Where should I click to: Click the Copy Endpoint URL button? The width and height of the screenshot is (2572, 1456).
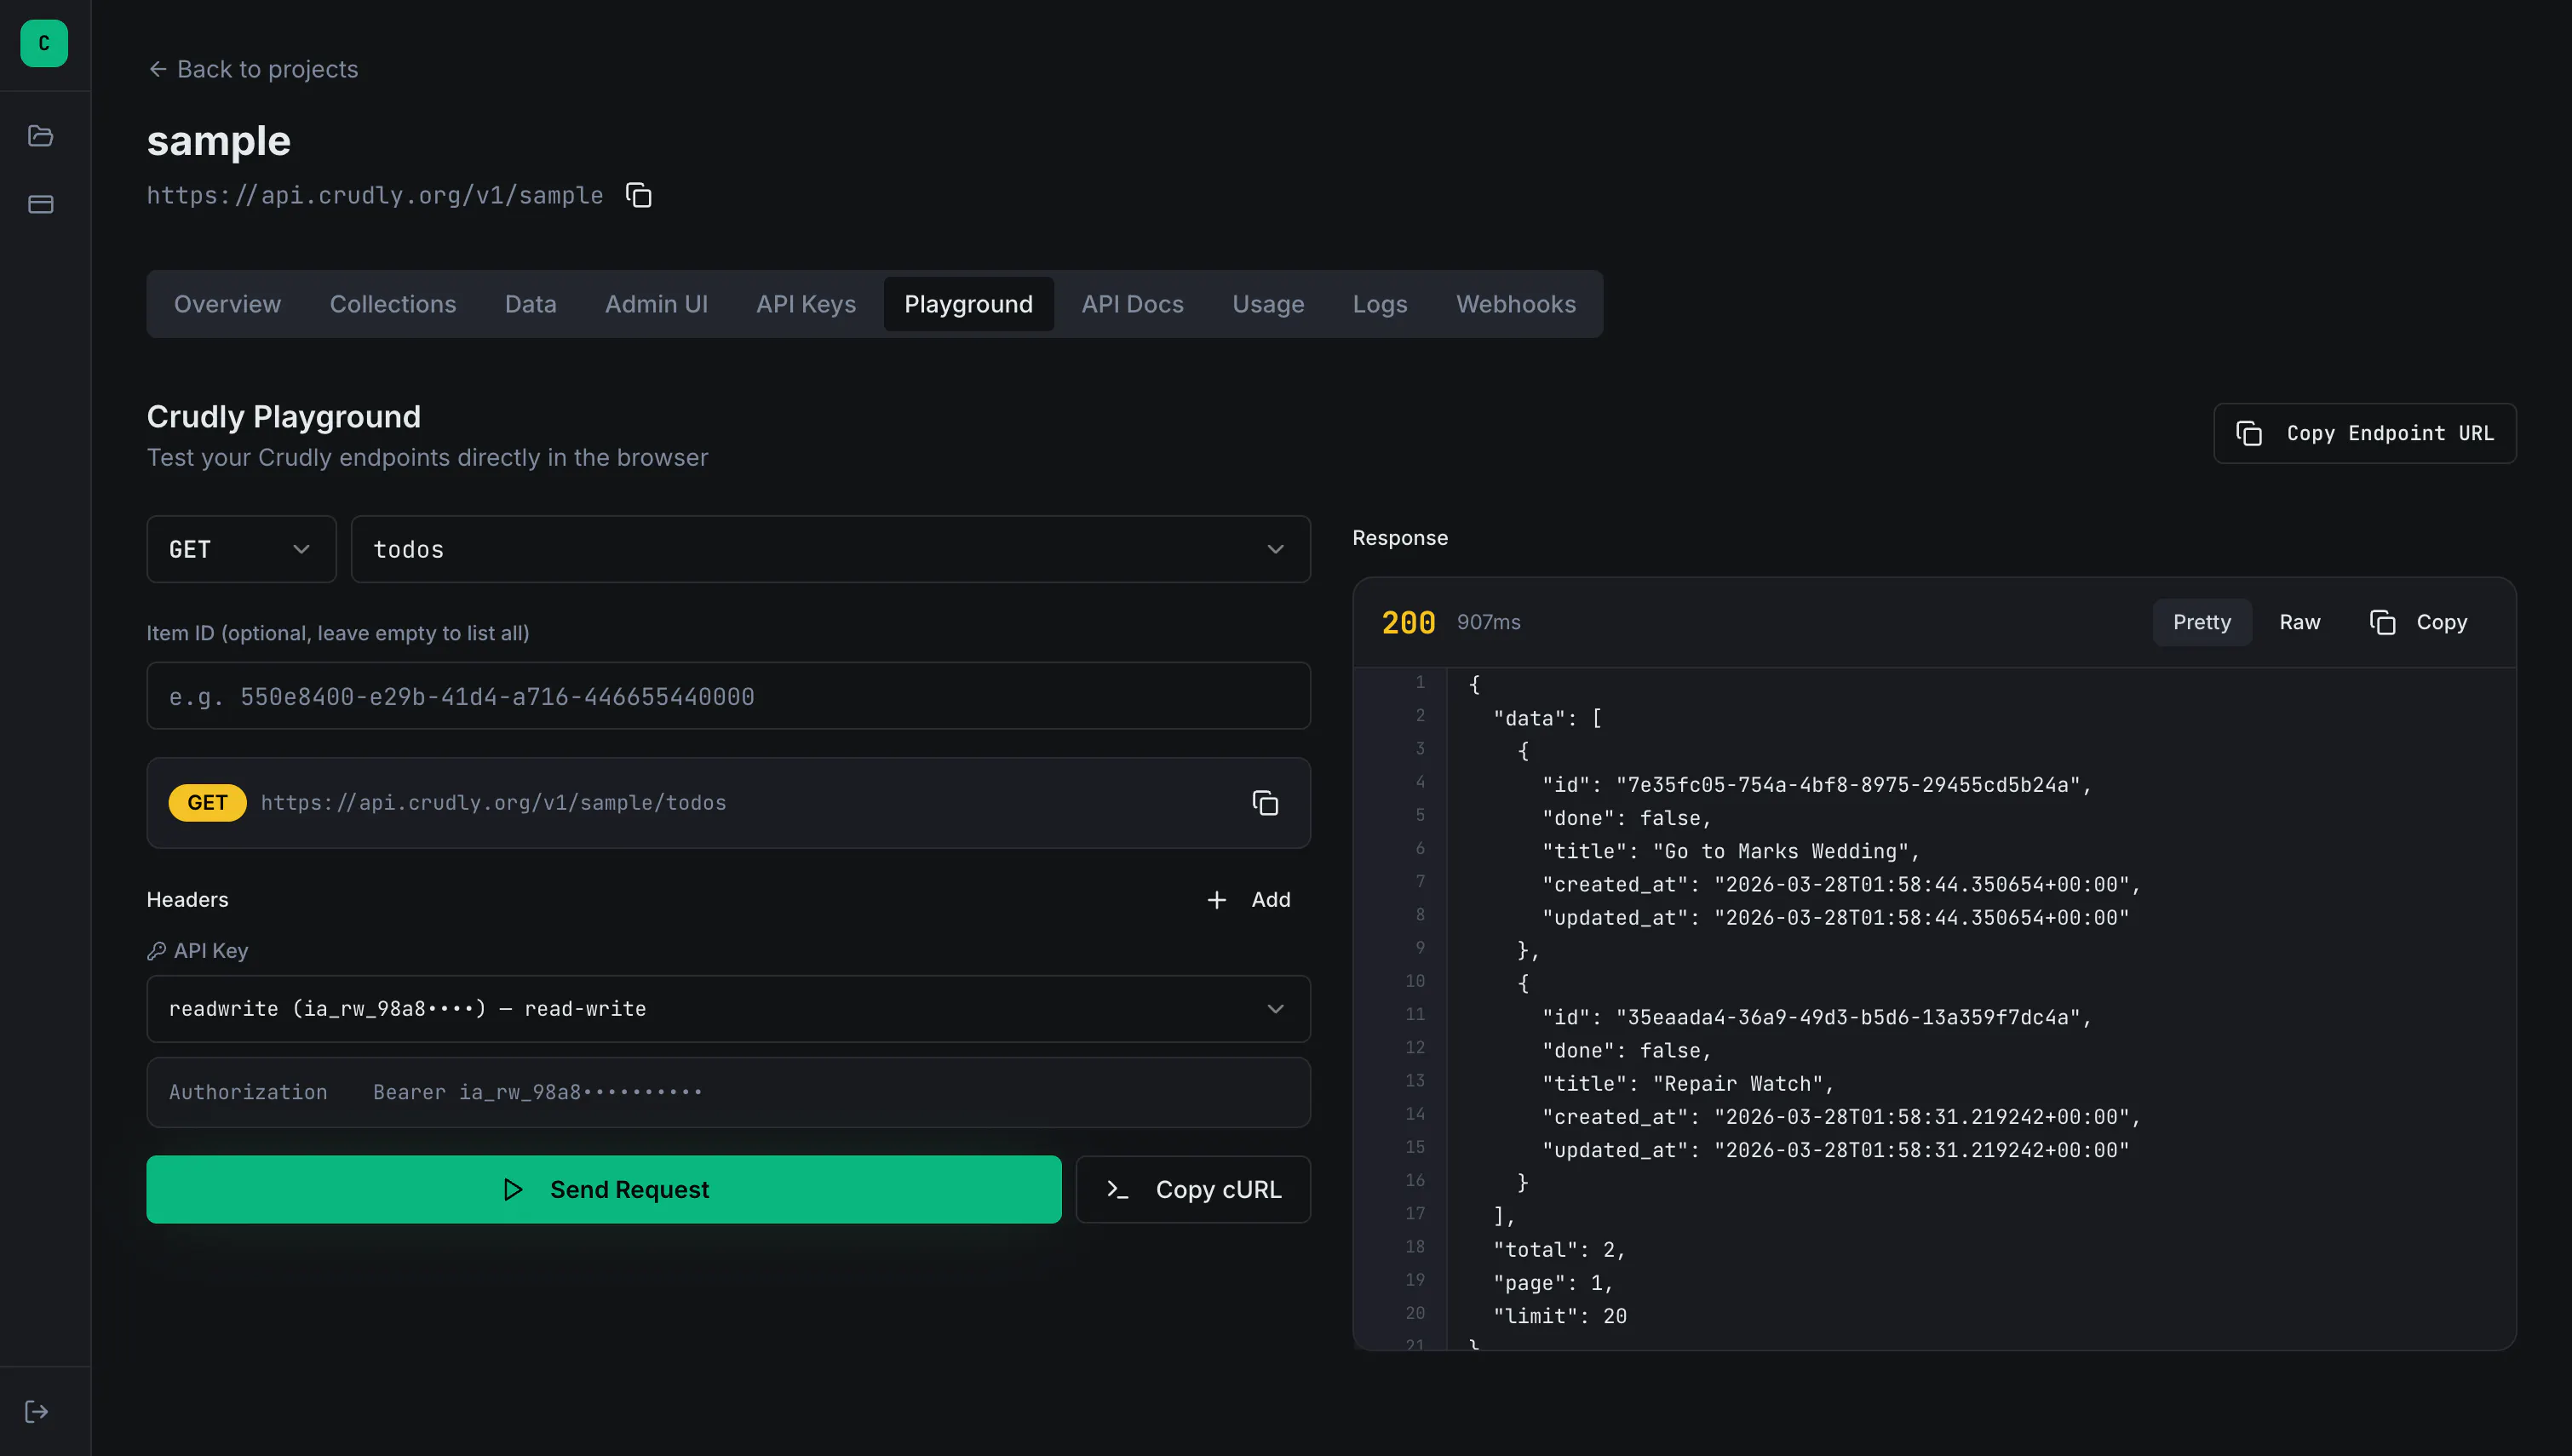coord(2364,433)
